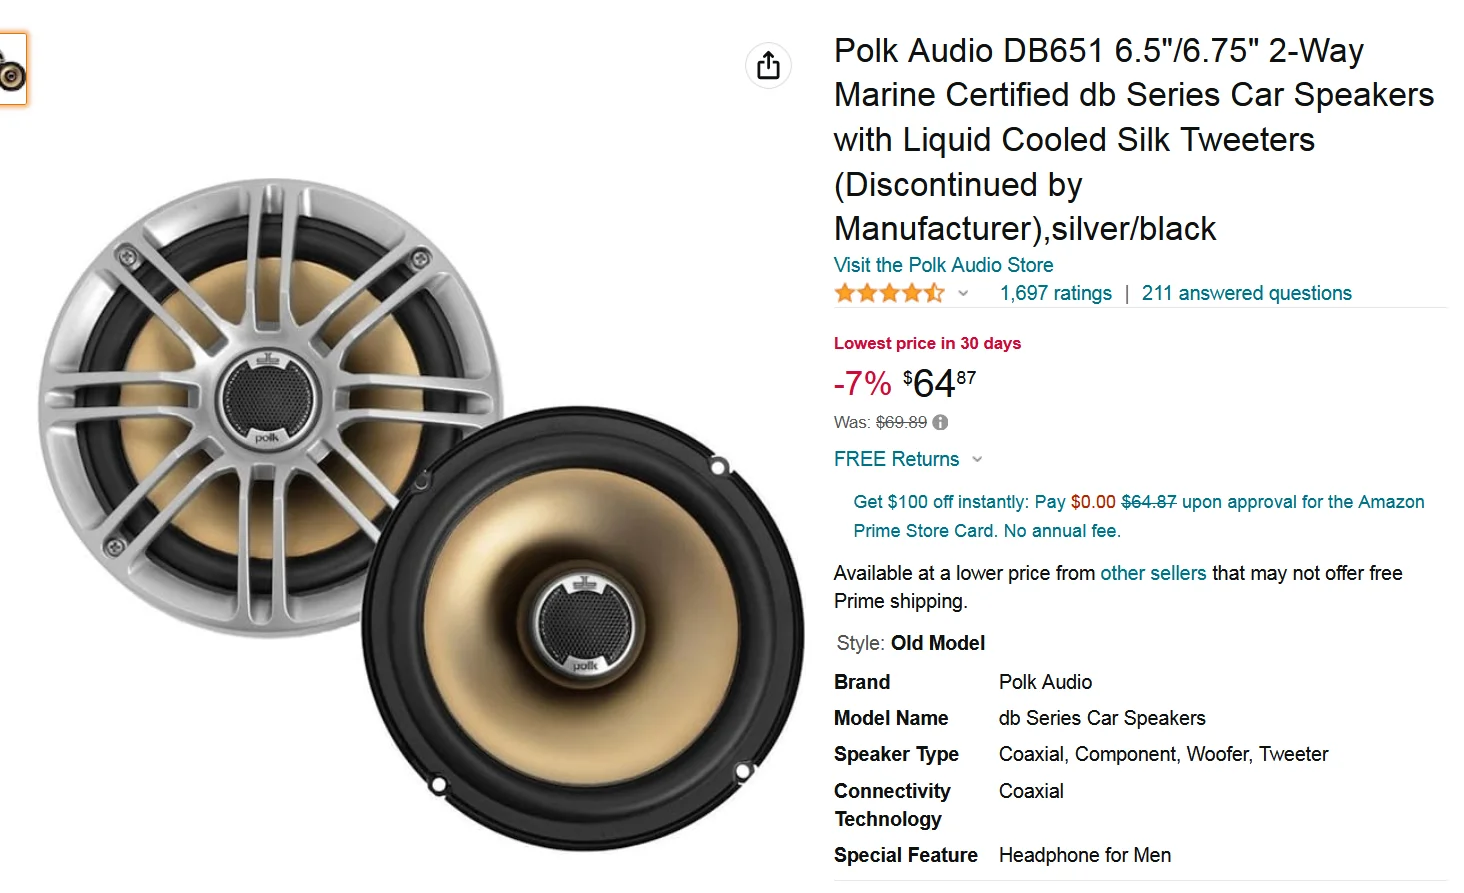Click the -7% discount percentage
Image resolution: width=1464 pixels, height=893 pixels.
click(862, 383)
